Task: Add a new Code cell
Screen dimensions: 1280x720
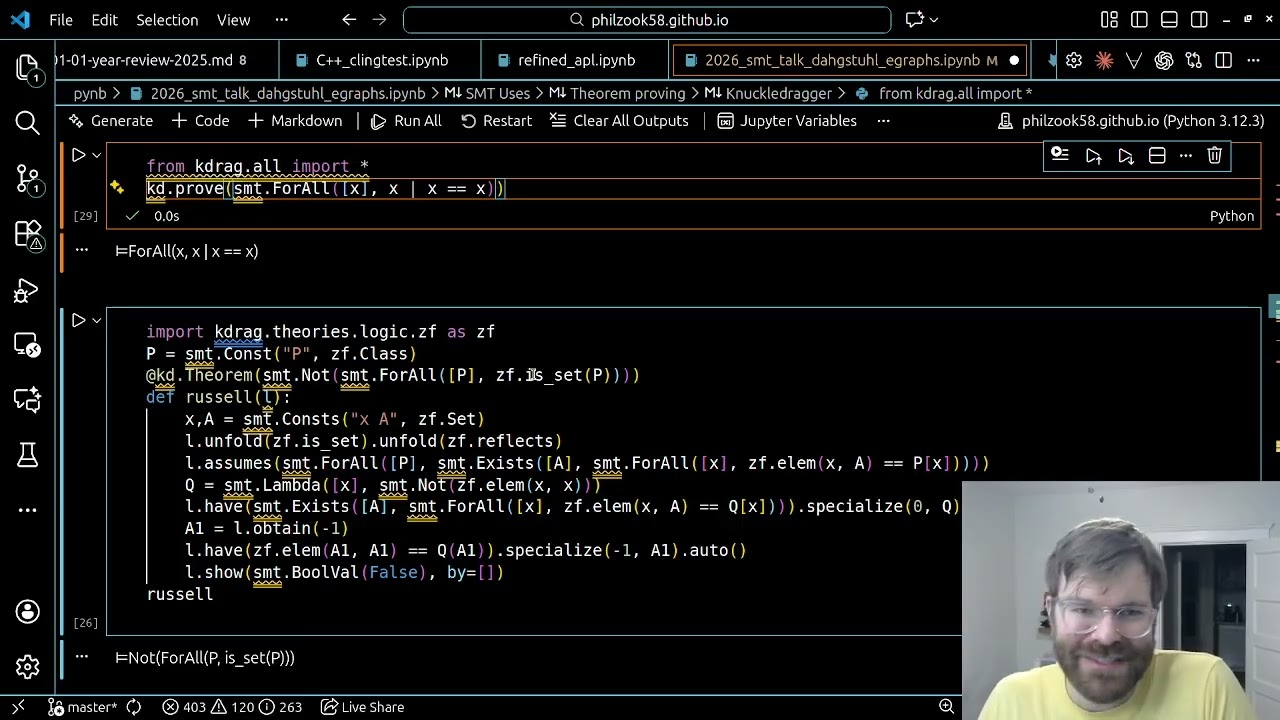Action: pyautogui.click(x=200, y=120)
